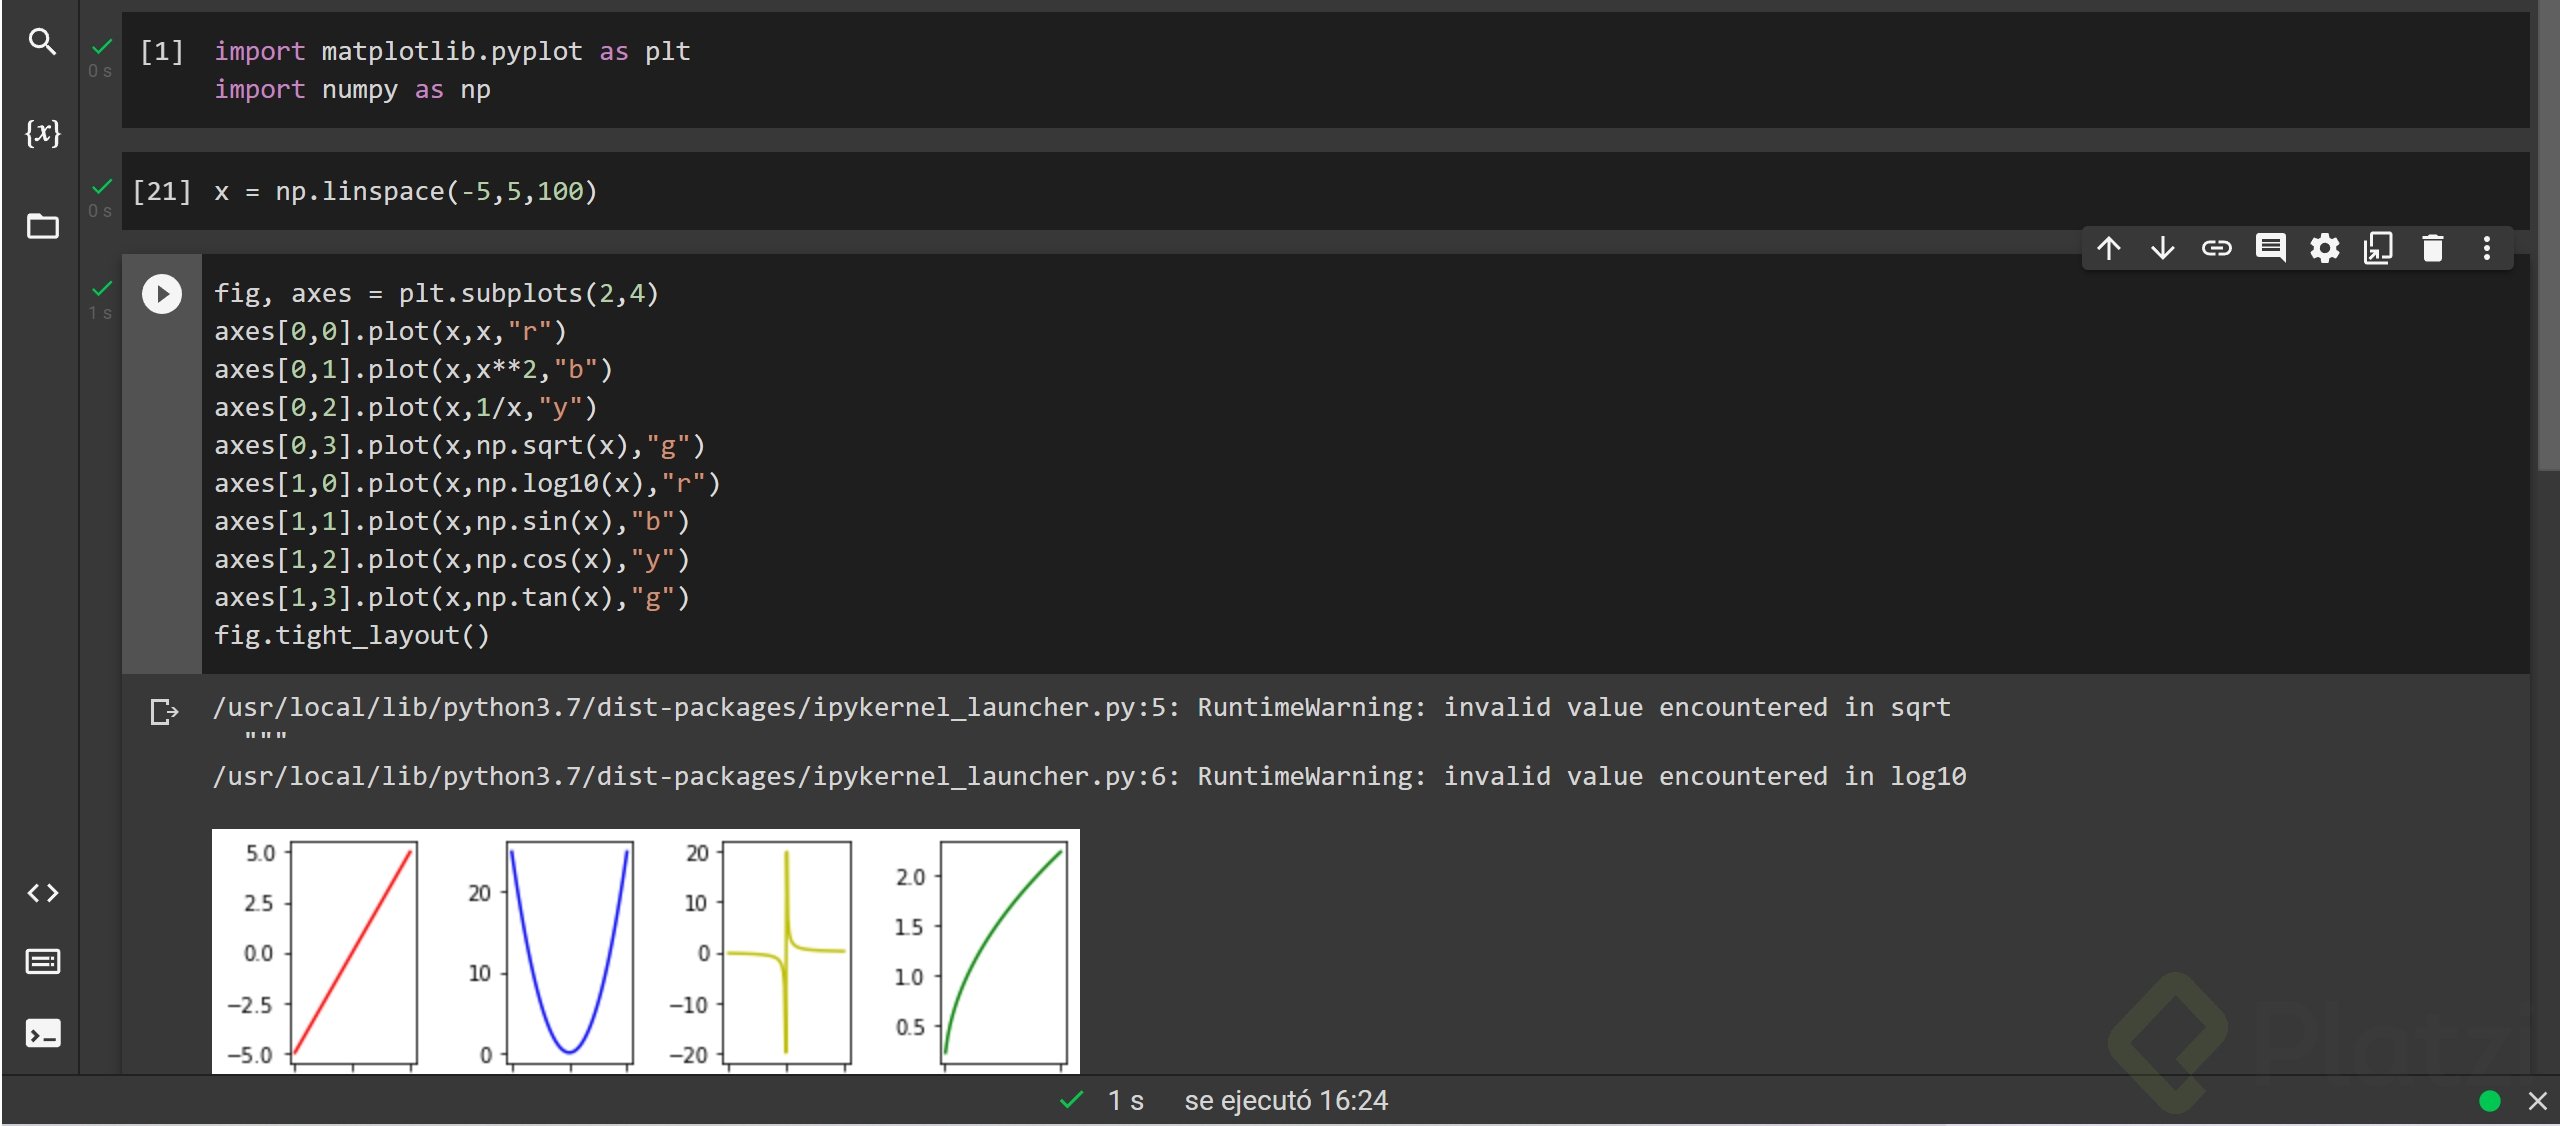Open the search panel in sidebar

tap(42, 42)
